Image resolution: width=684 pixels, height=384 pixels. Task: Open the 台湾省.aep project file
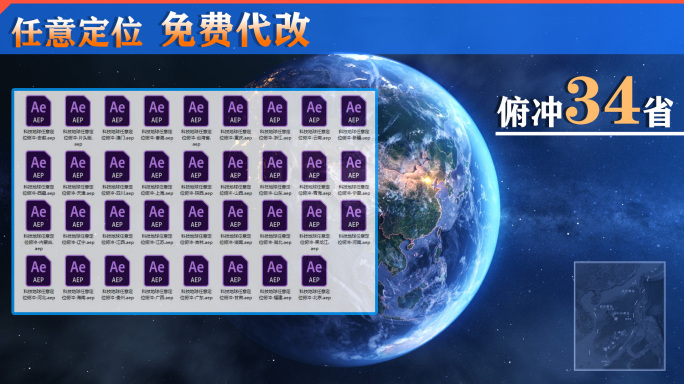[196, 112]
